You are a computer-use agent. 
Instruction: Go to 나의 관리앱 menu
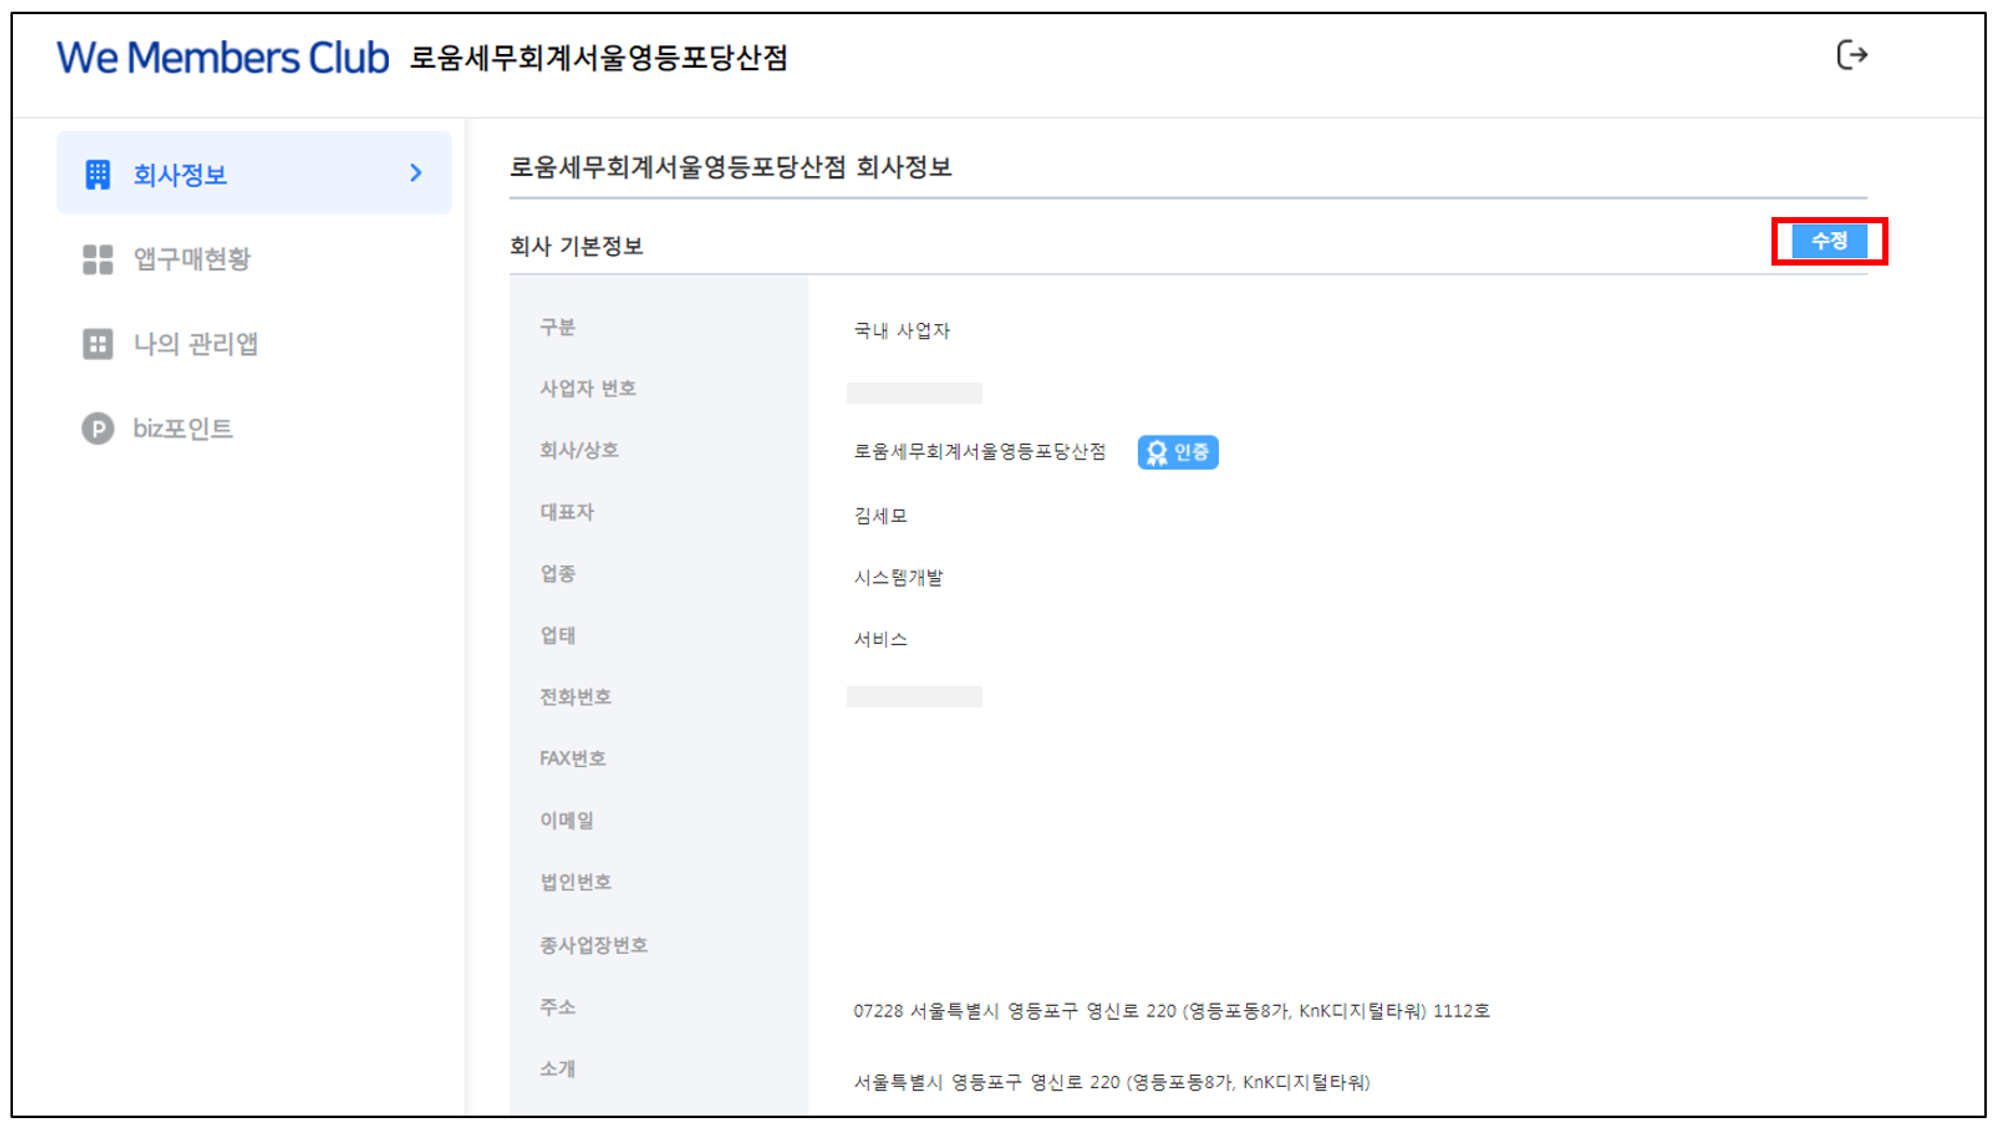point(196,344)
